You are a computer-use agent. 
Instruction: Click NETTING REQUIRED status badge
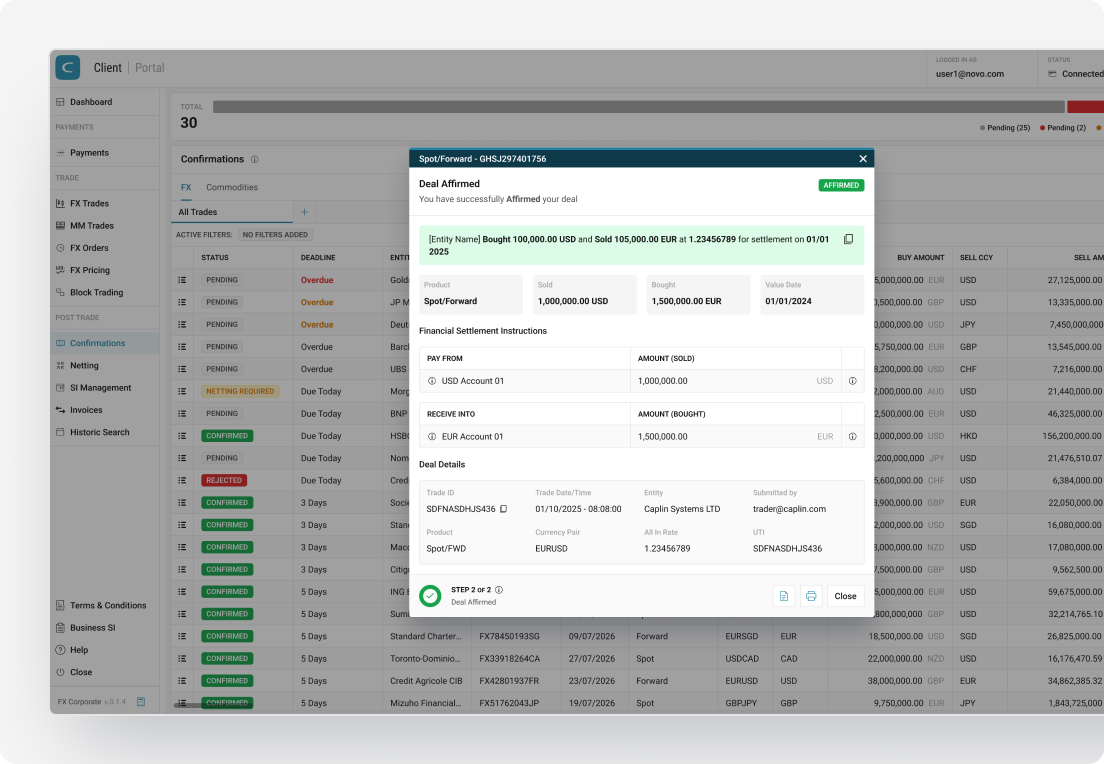pyautogui.click(x=240, y=392)
